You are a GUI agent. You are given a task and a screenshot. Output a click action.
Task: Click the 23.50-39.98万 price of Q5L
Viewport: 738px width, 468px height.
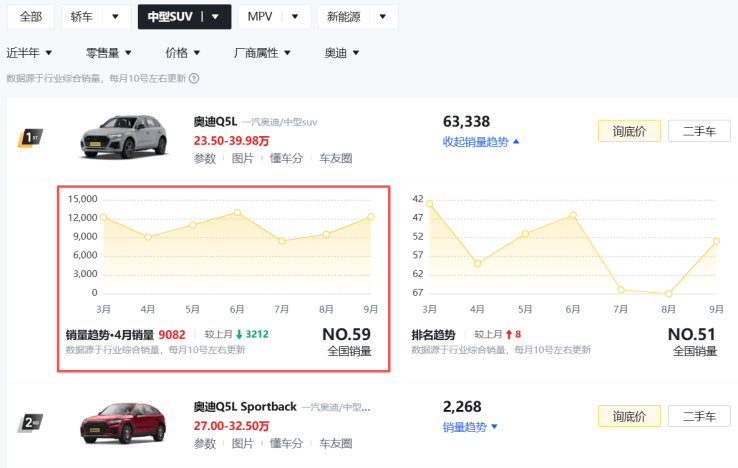pos(231,141)
